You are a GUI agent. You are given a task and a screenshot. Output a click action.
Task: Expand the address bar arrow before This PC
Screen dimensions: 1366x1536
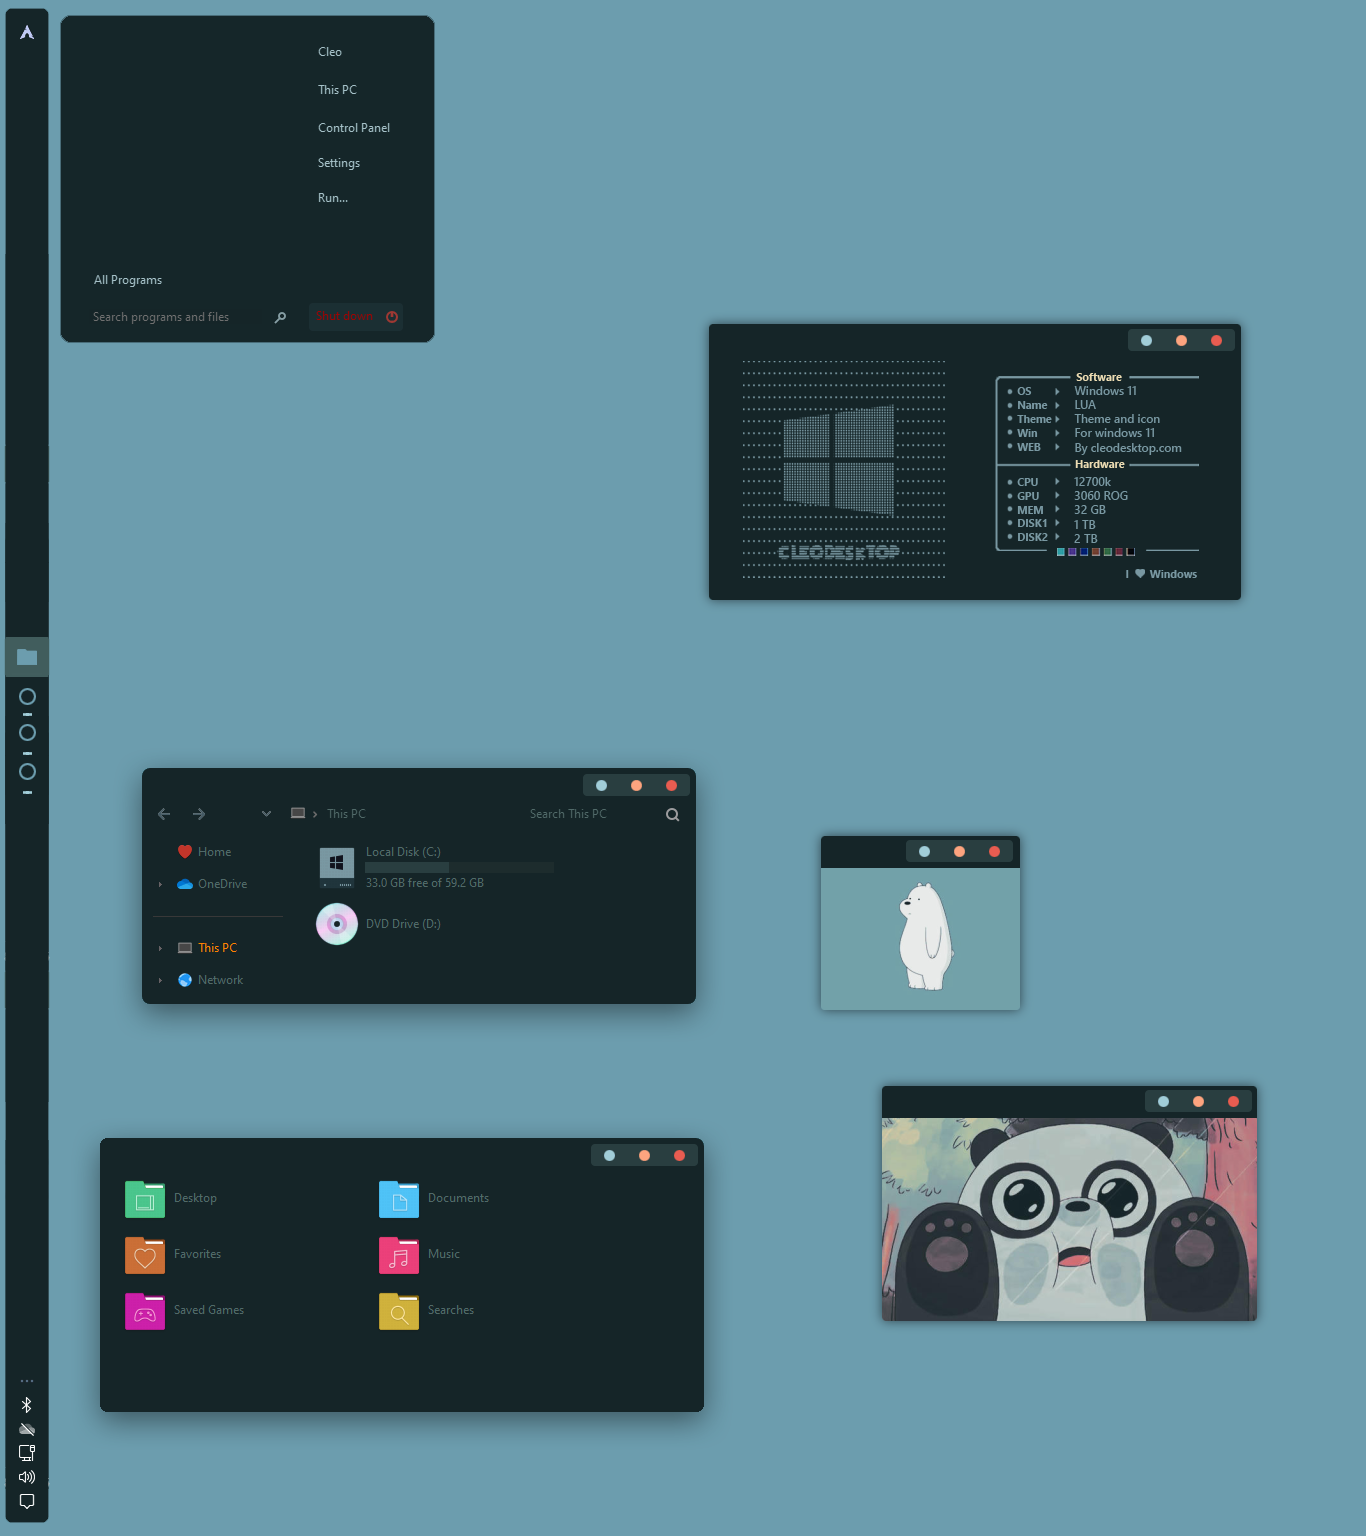tap(315, 814)
